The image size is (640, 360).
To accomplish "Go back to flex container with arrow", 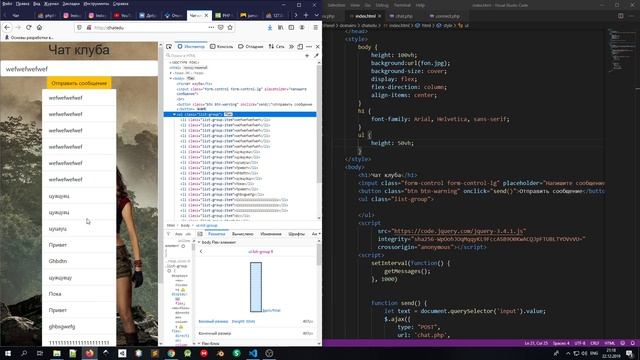I will pos(201,252).
